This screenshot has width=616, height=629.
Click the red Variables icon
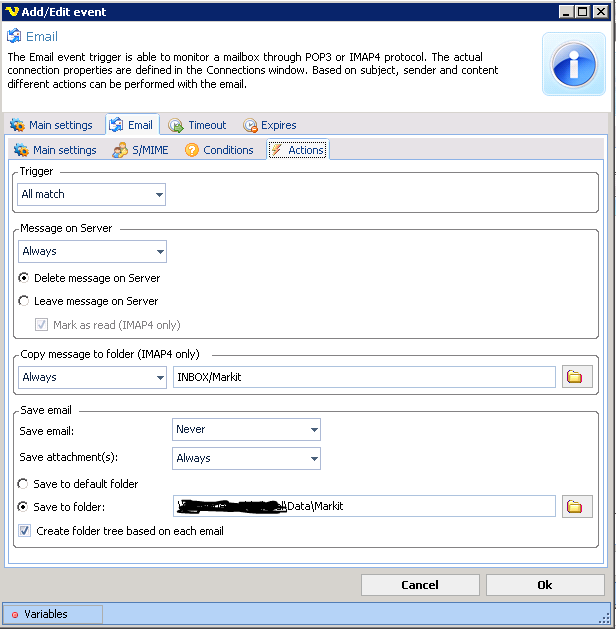[x=14, y=614]
